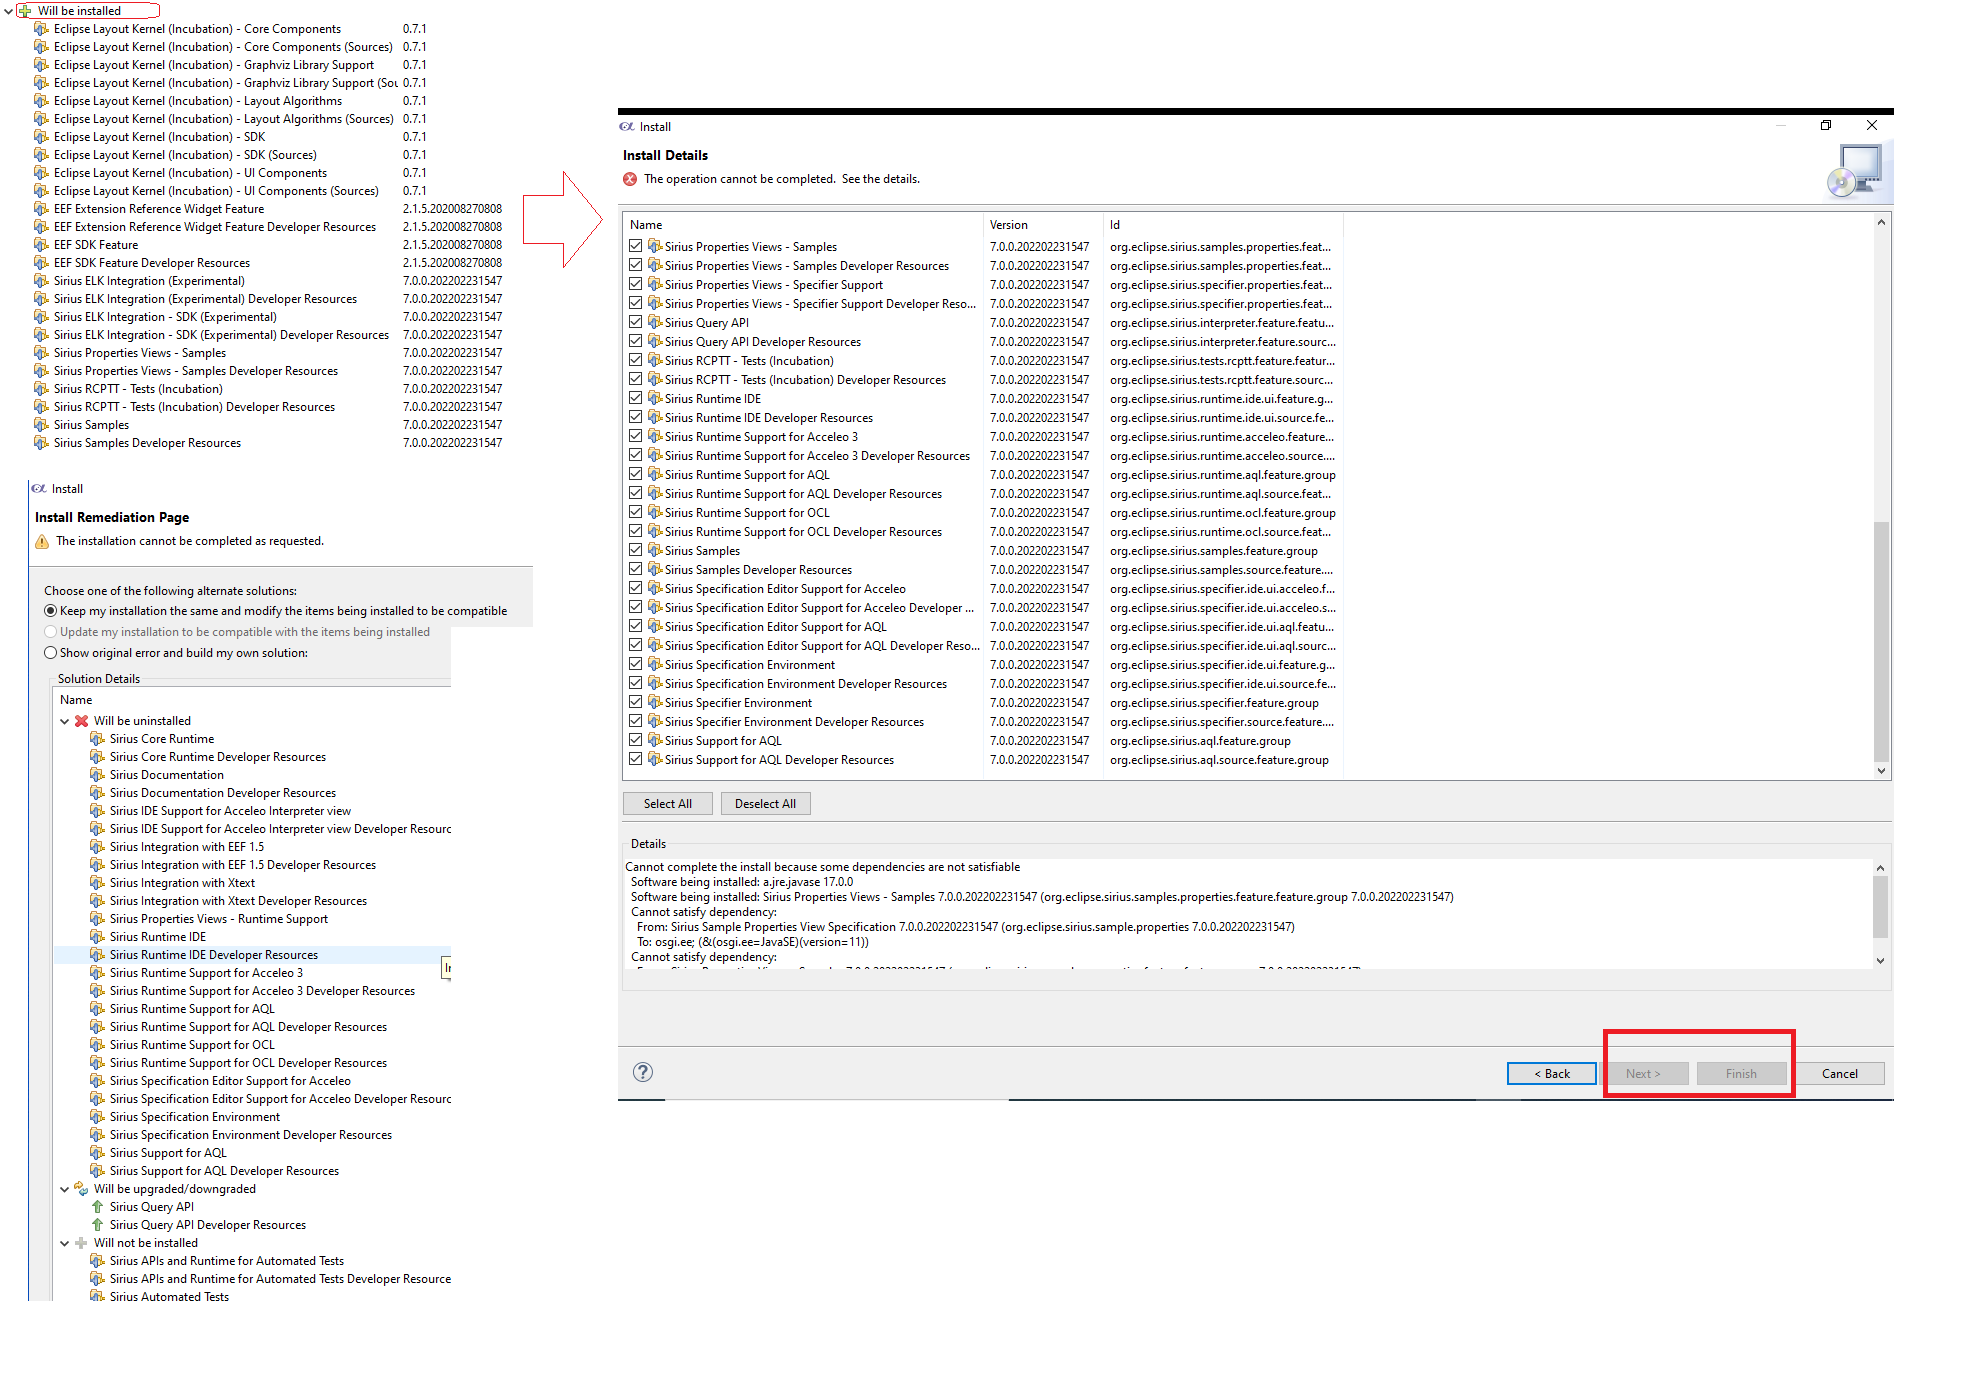Viewport: 1968px width, 1400px height.
Task: Select Keep my installation the same radio option
Action: point(50,611)
